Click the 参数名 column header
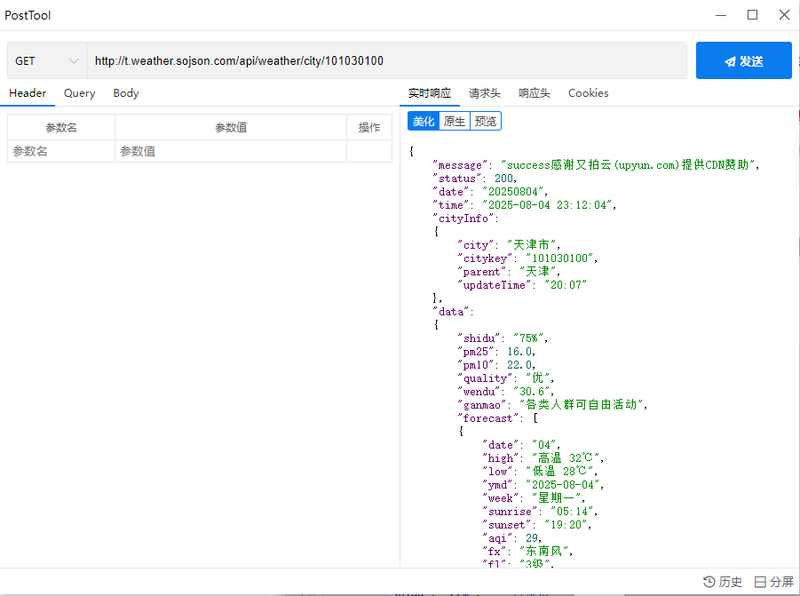The image size is (800, 596). click(x=61, y=128)
